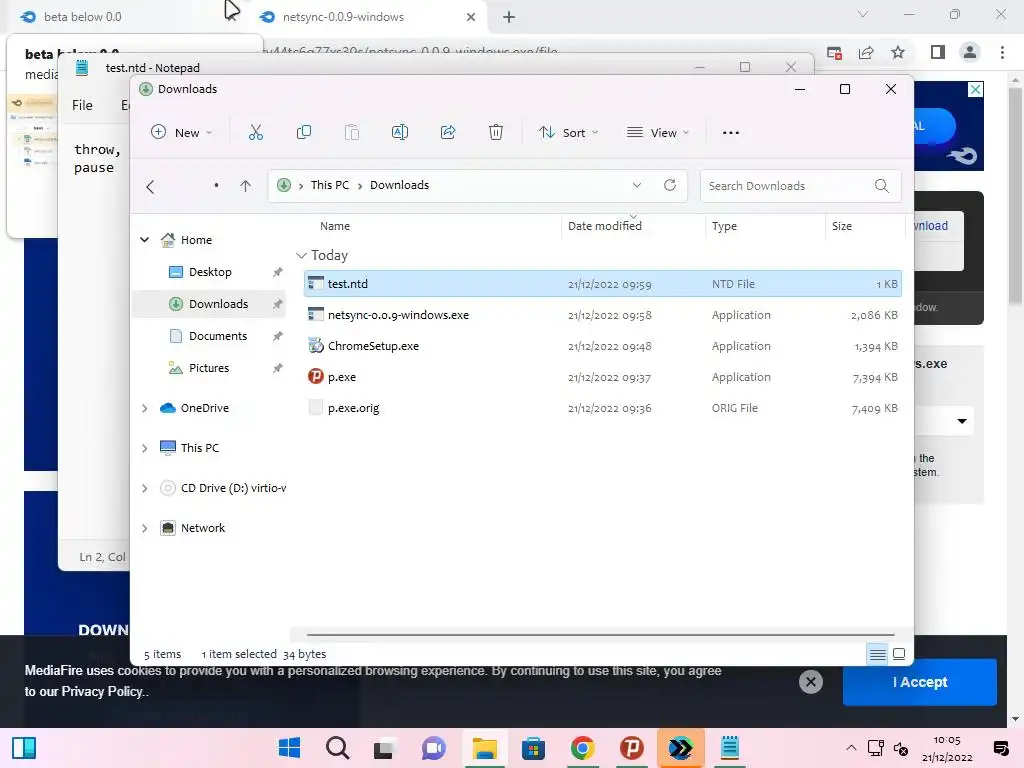The width and height of the screenshot is (1024, 768).
Task: Collapse the Today group
Action: tap(301, 255)
